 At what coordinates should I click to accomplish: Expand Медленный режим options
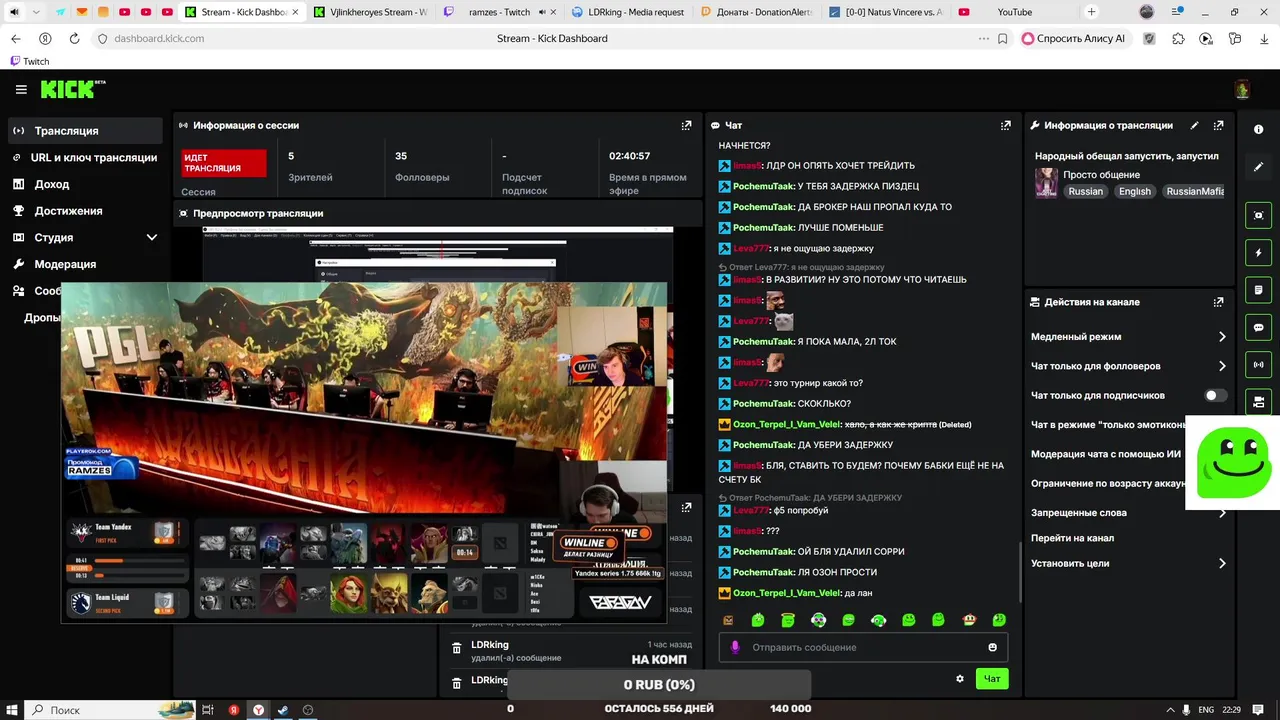click(1221, 337)
